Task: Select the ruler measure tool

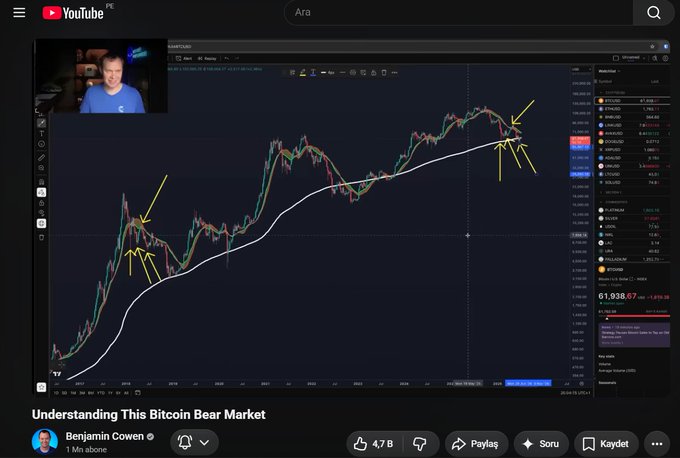Action: 42,157
